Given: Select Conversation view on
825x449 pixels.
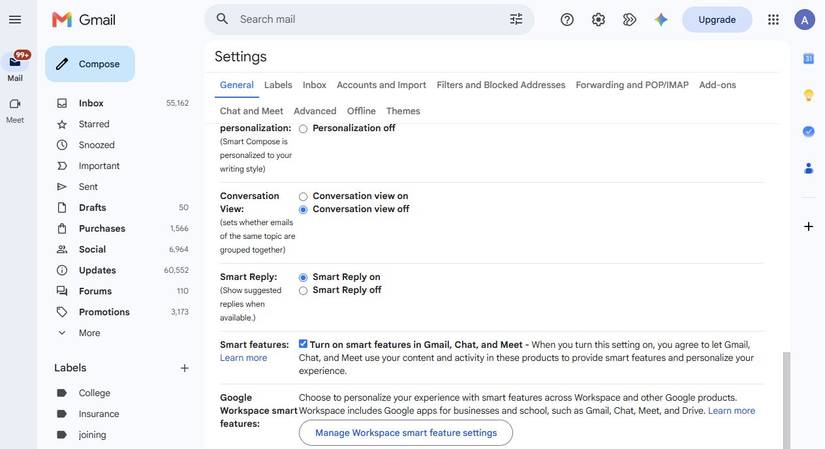Looking at the screenshot, I should tap(303, 196).
